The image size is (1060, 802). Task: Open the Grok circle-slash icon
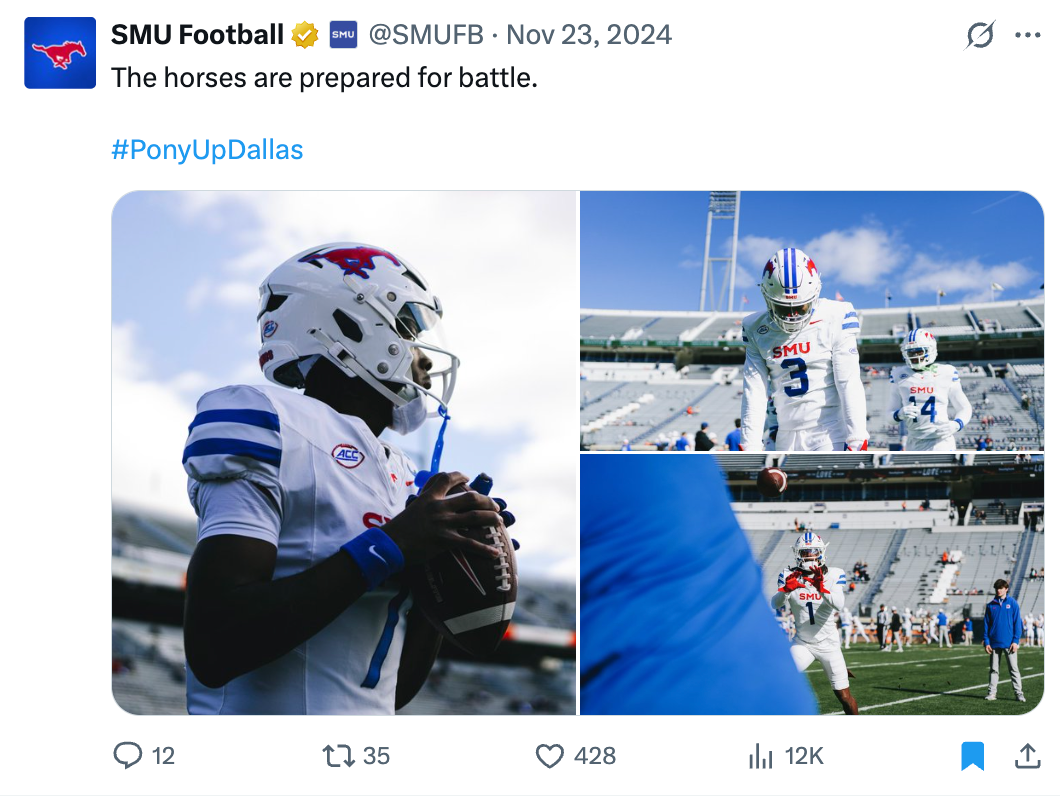click(x=980, y=36)
